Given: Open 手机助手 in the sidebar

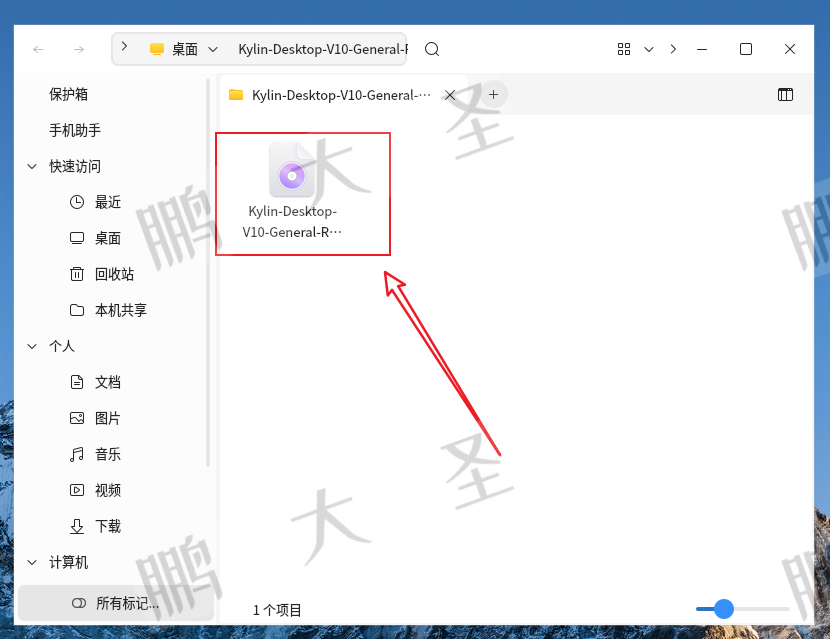Looking at the screenshot, I should point(75,130).
